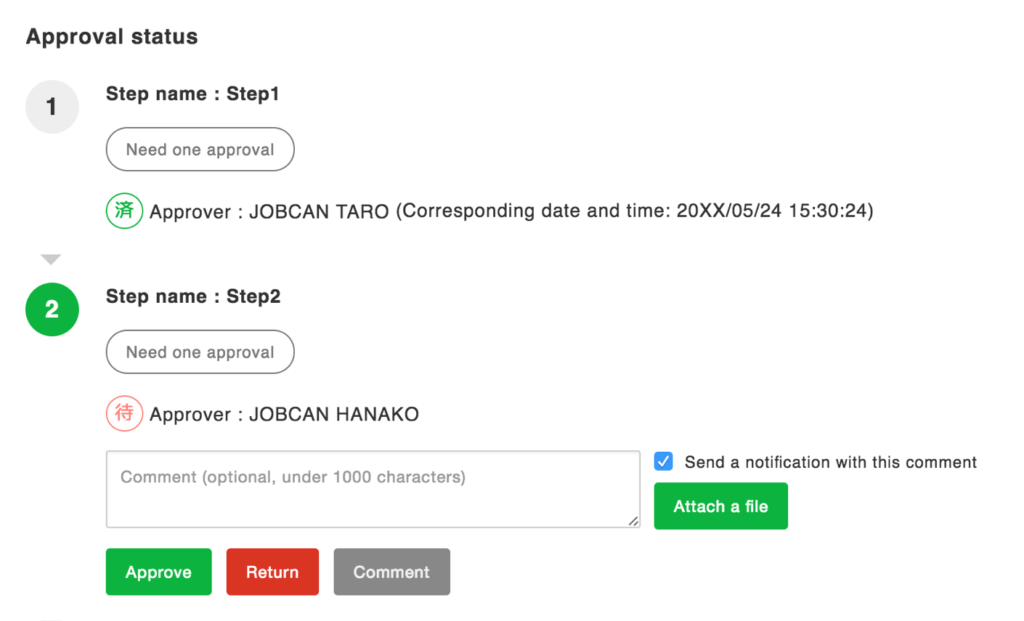This screenshot has width=1024, height=621.
Task: Focus the optional comment text area
Action: point(372,489)
